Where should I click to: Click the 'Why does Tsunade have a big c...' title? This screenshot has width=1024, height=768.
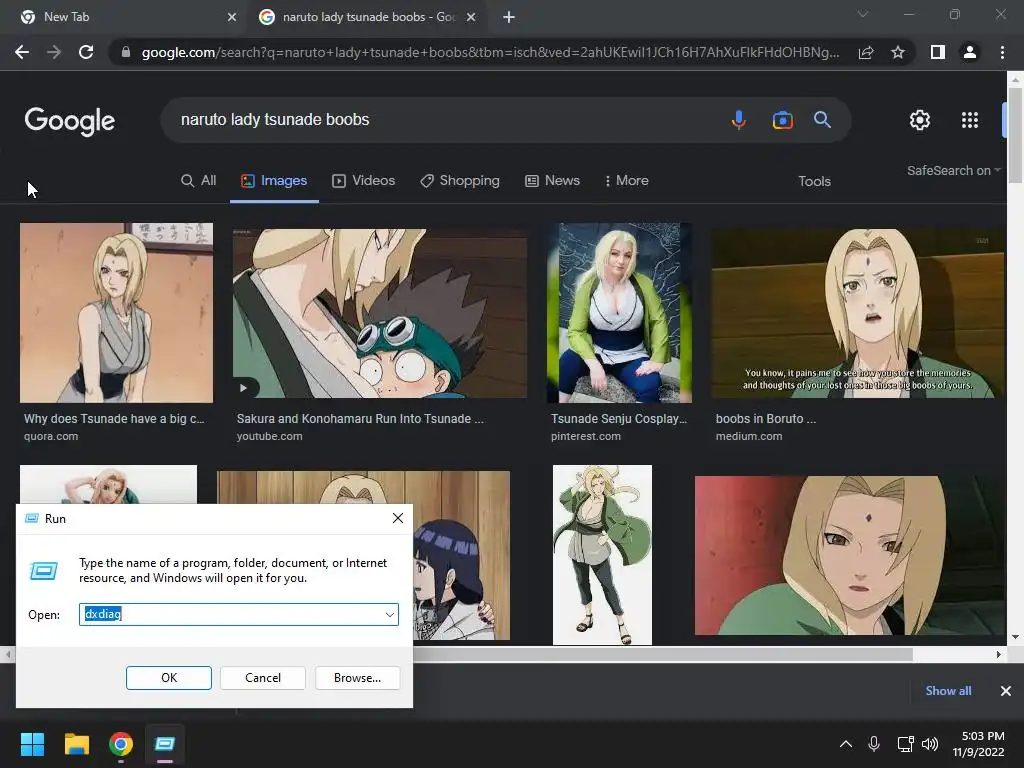pos(114,419)
